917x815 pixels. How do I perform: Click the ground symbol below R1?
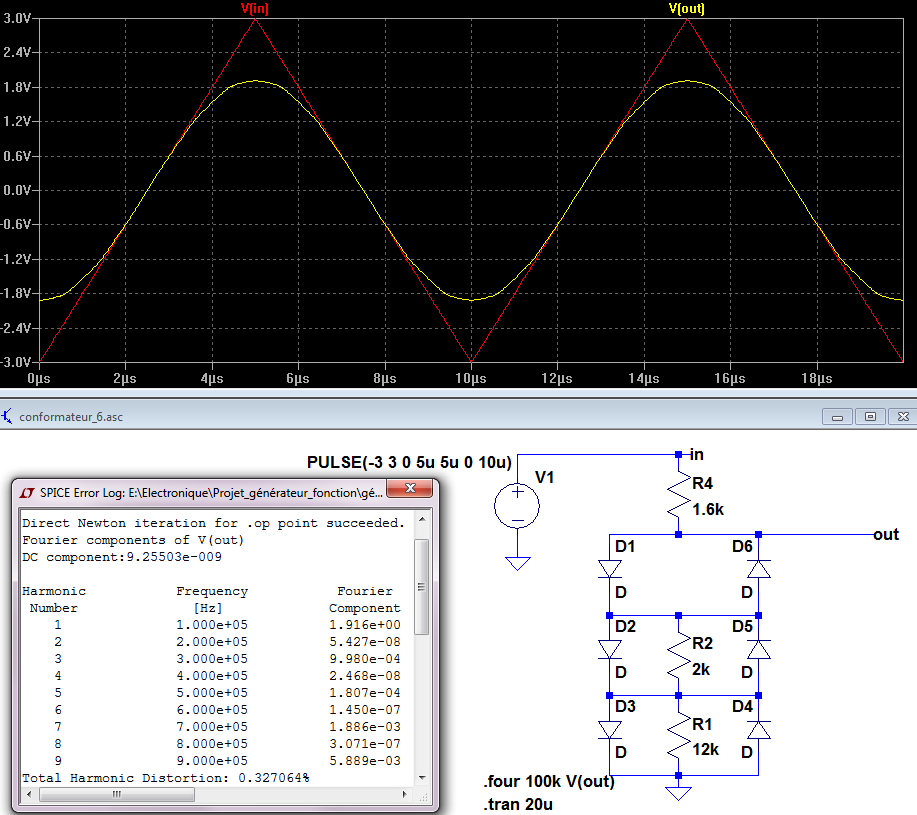[x=678, y=793]
